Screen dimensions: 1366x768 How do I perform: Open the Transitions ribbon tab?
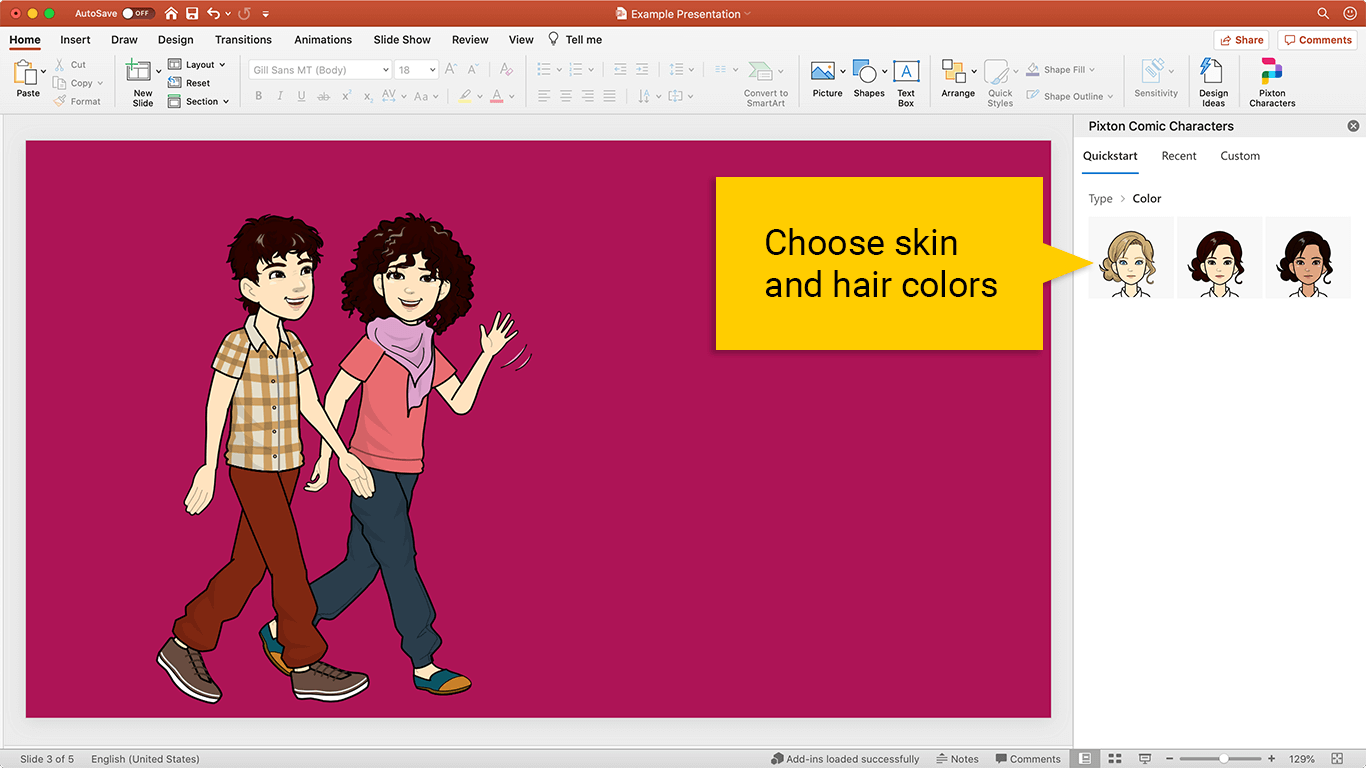tap(243, 40)
